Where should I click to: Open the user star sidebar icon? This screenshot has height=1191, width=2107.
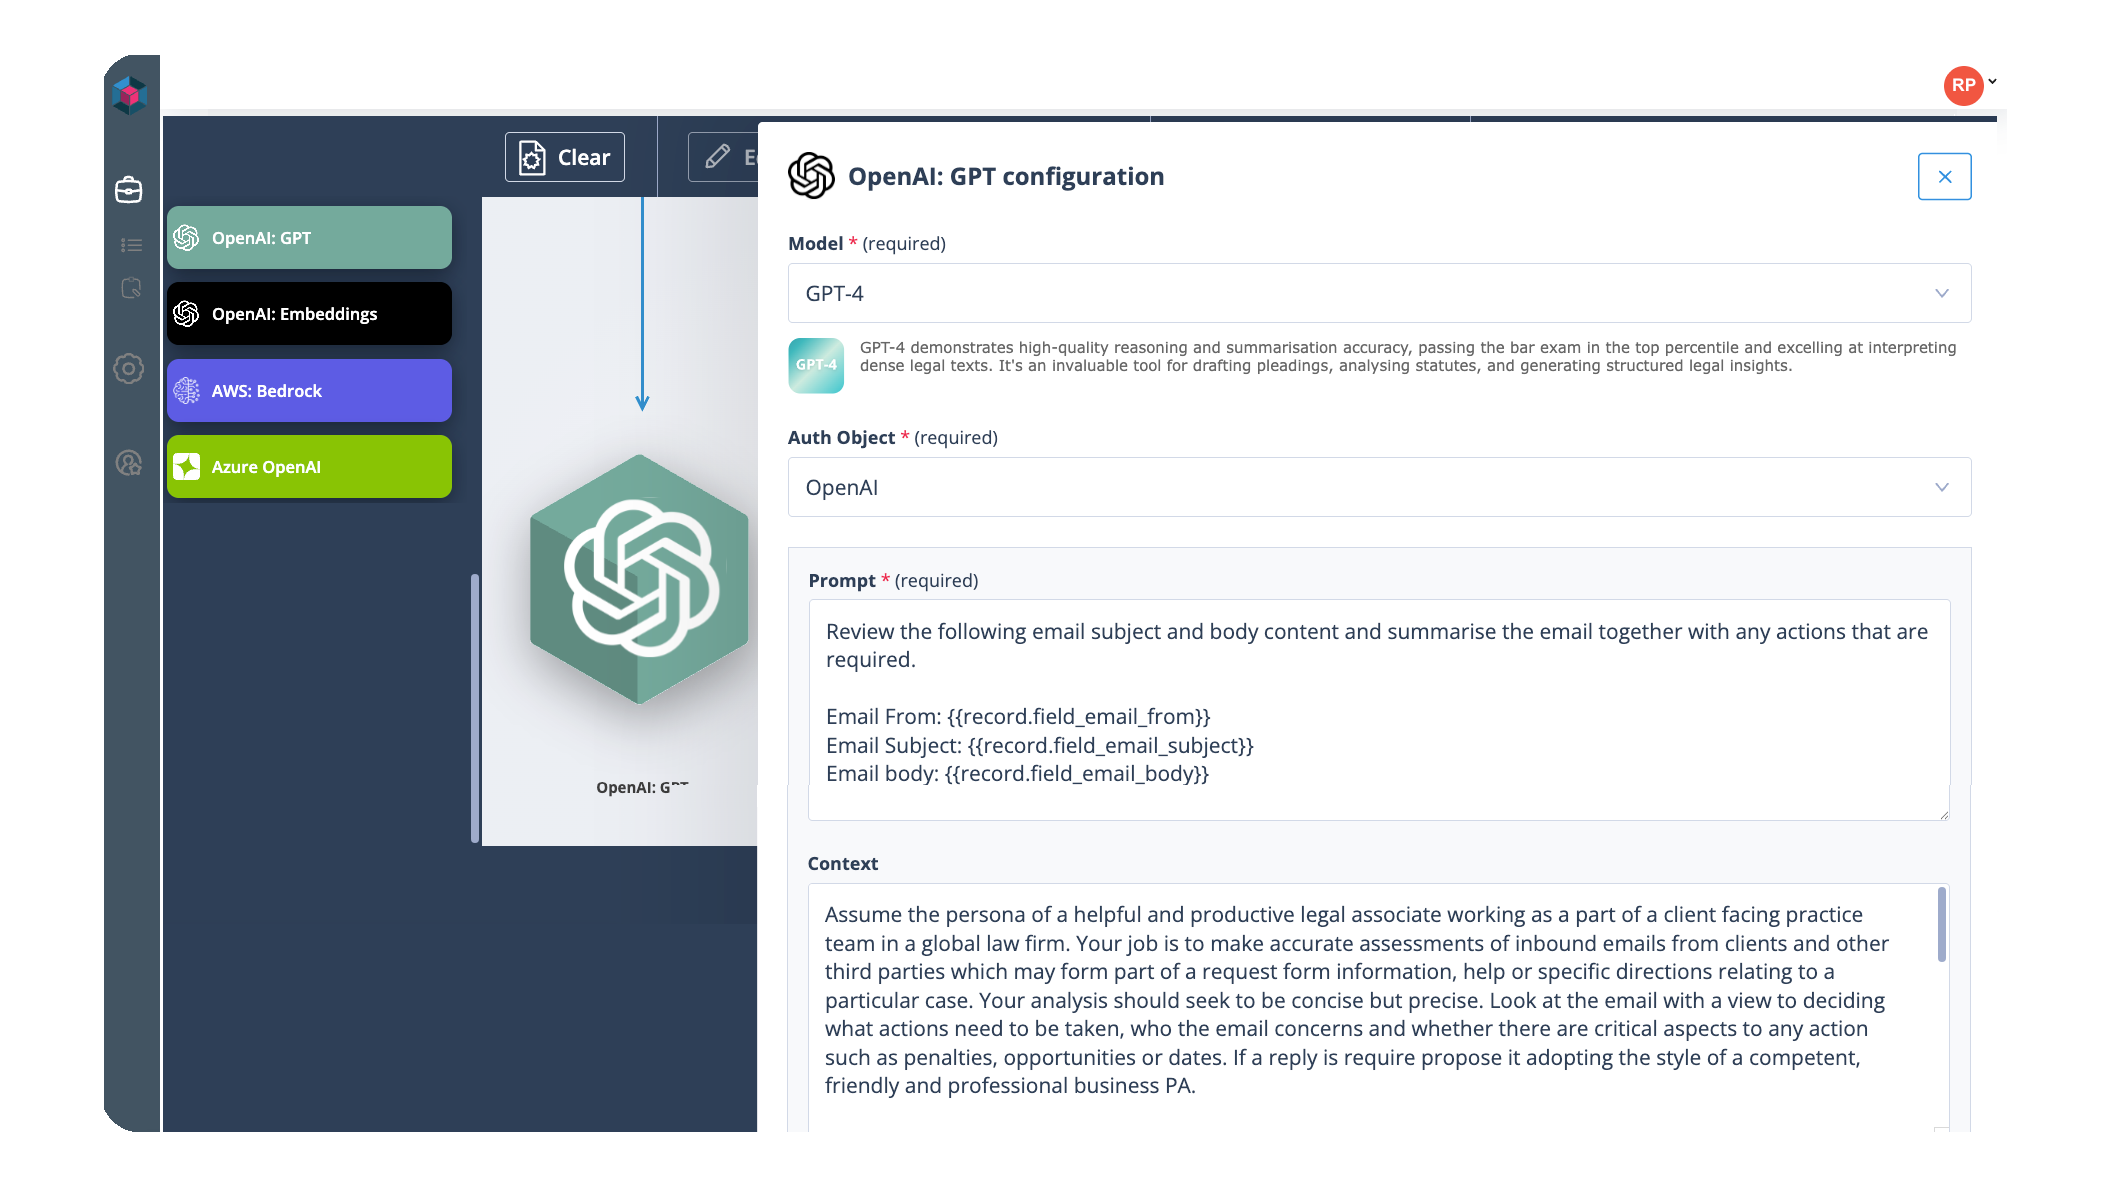click(129, 463)
